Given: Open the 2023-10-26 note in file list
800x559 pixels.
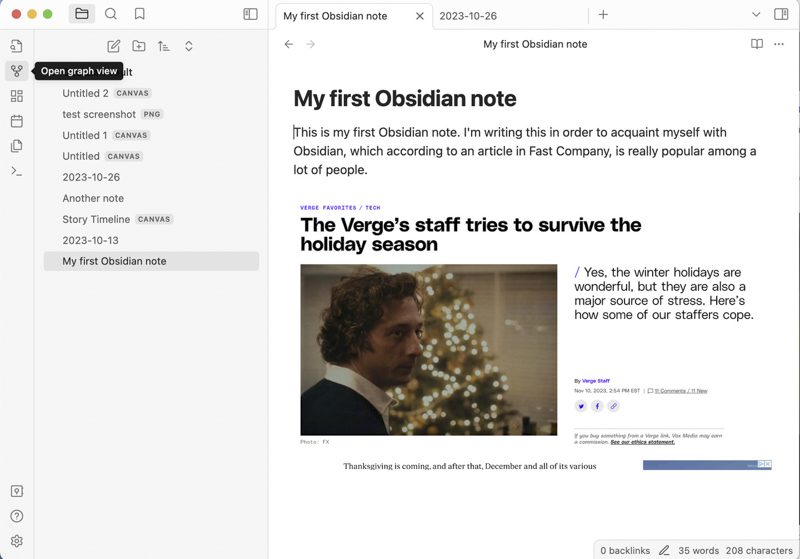Looking at the screenshot, I should point(151,177).
